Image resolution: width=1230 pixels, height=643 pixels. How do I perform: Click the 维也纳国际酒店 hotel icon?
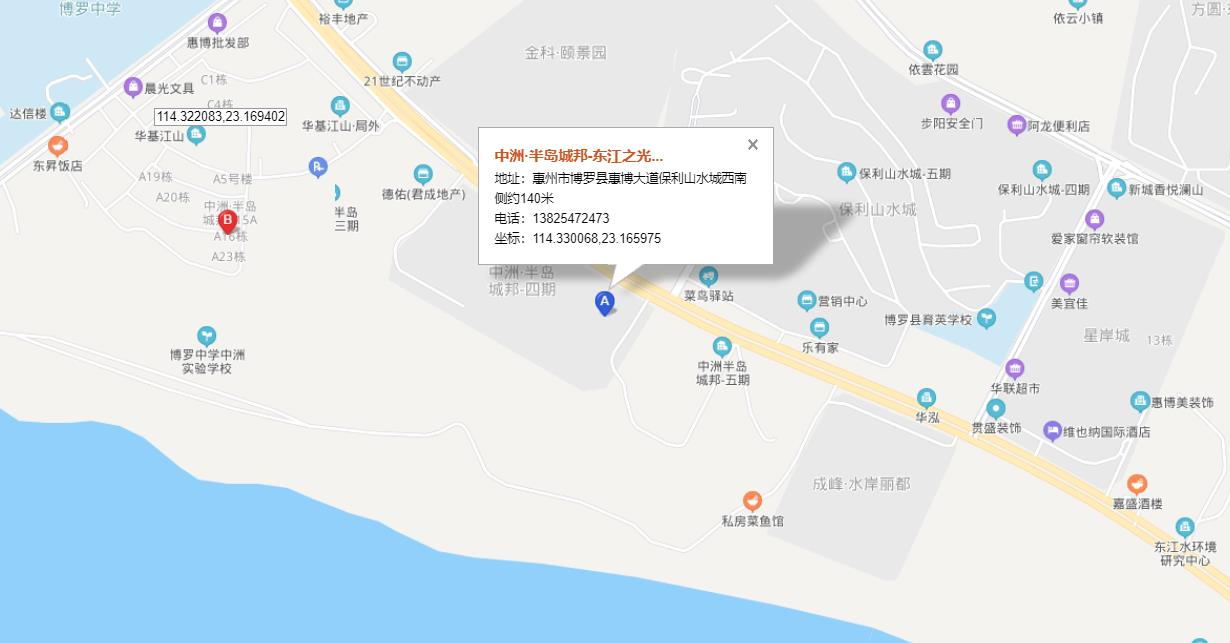[x=1052, y=431]
